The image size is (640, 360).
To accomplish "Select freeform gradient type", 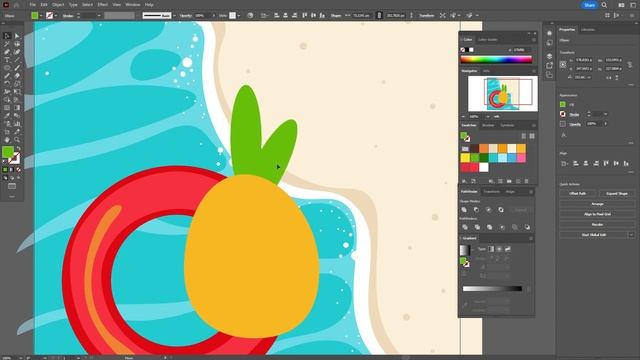I will 508,249.
